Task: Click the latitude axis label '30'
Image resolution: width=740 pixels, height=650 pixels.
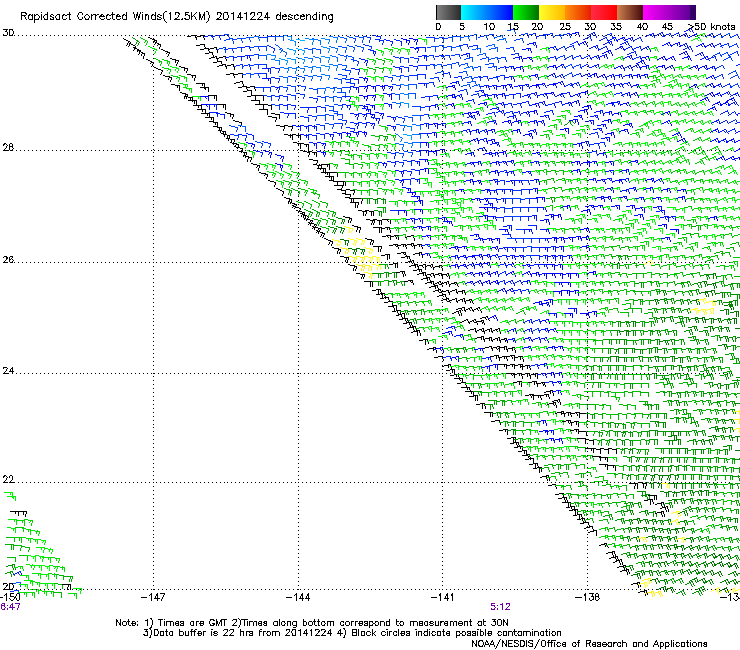Action: click(8, 33)
